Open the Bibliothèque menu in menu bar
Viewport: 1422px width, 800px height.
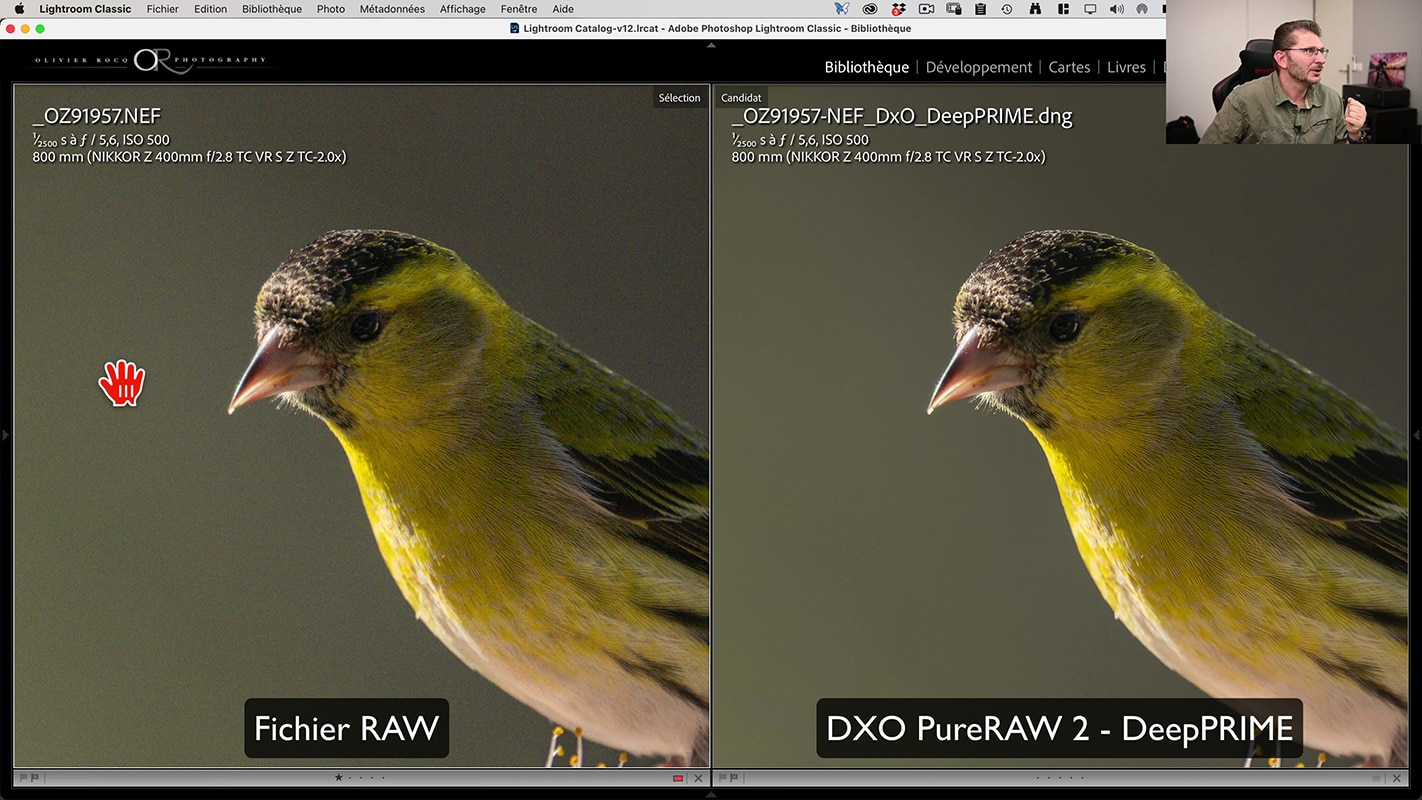pos(272,9)
